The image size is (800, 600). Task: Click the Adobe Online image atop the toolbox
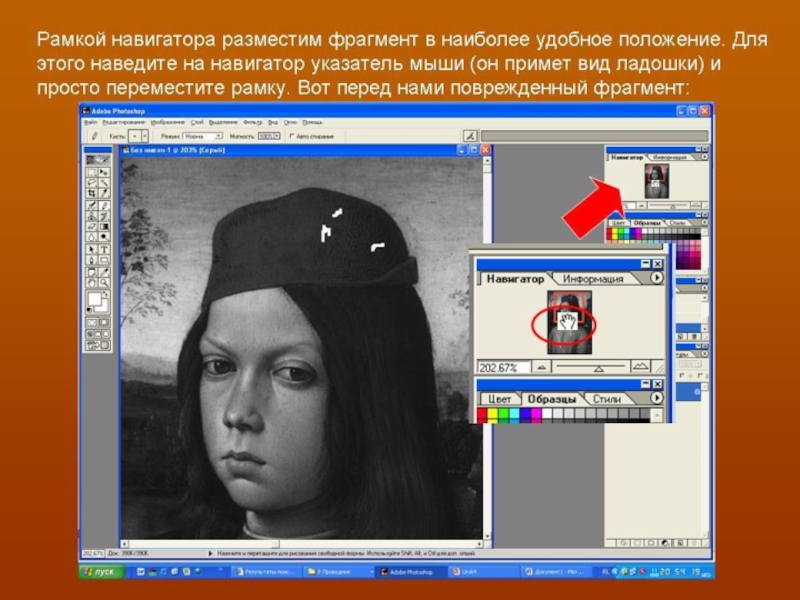[x=97, y=160]
